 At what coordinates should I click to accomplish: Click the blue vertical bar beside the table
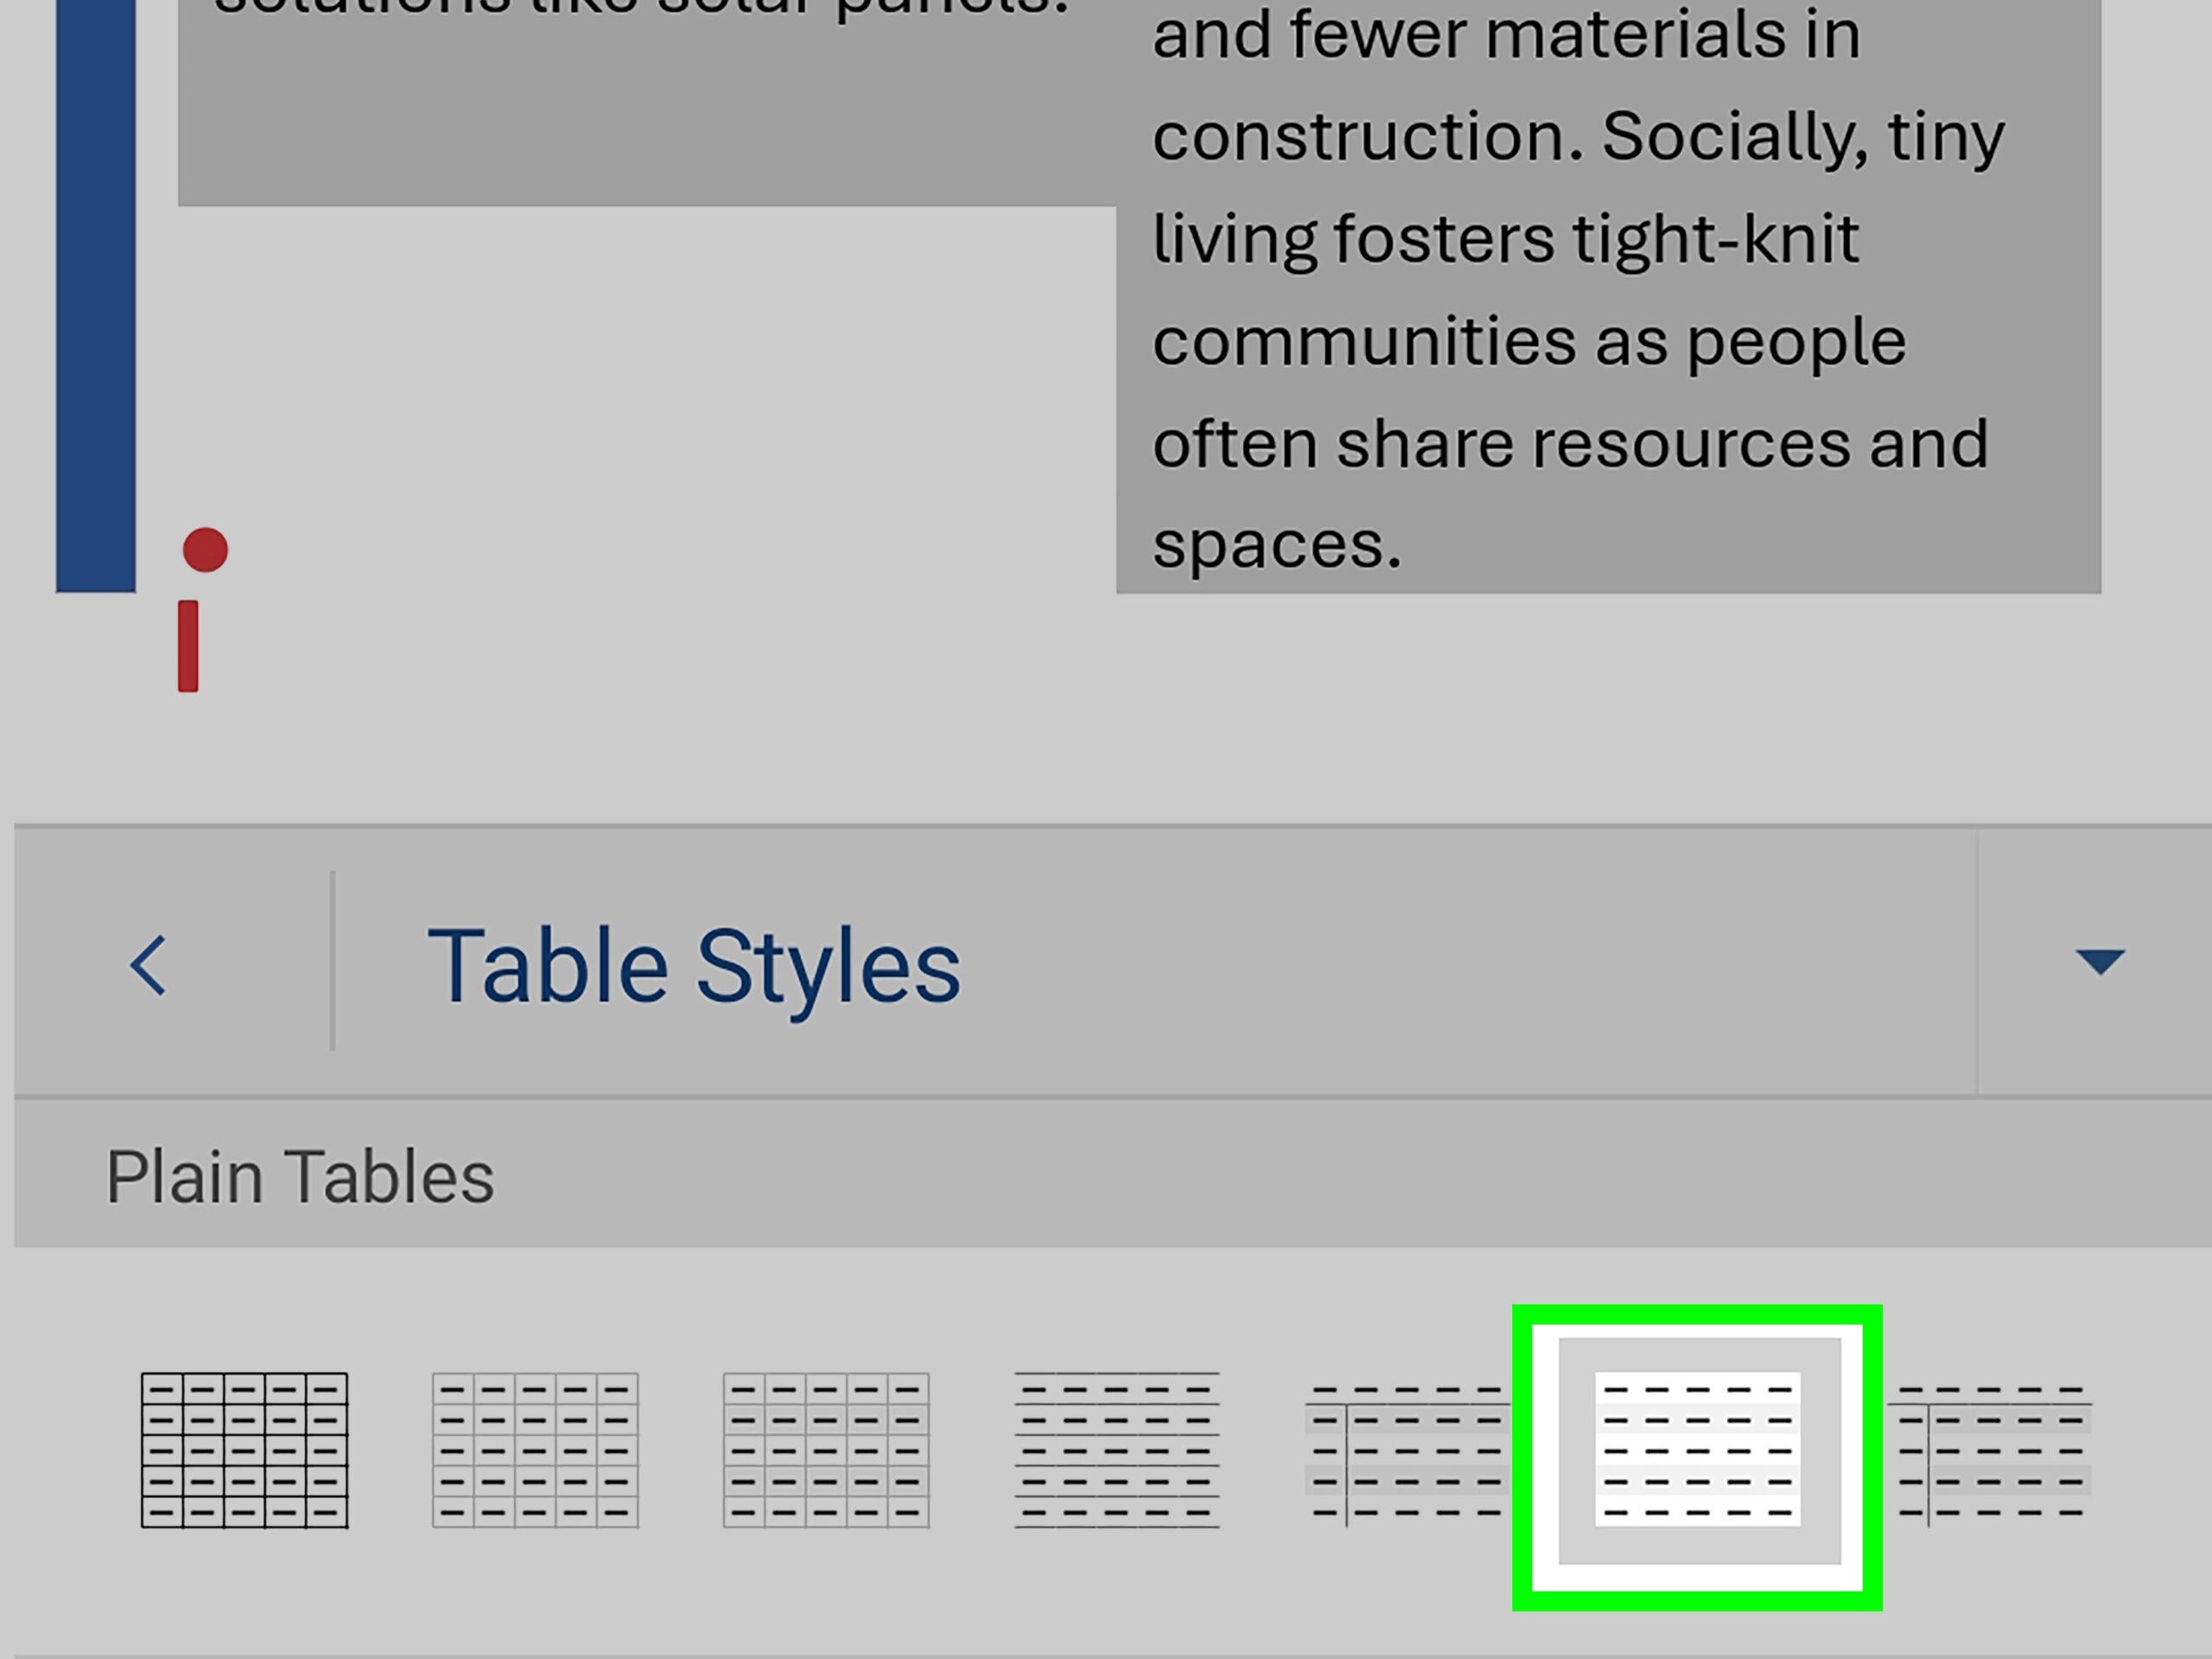(96, 300)
